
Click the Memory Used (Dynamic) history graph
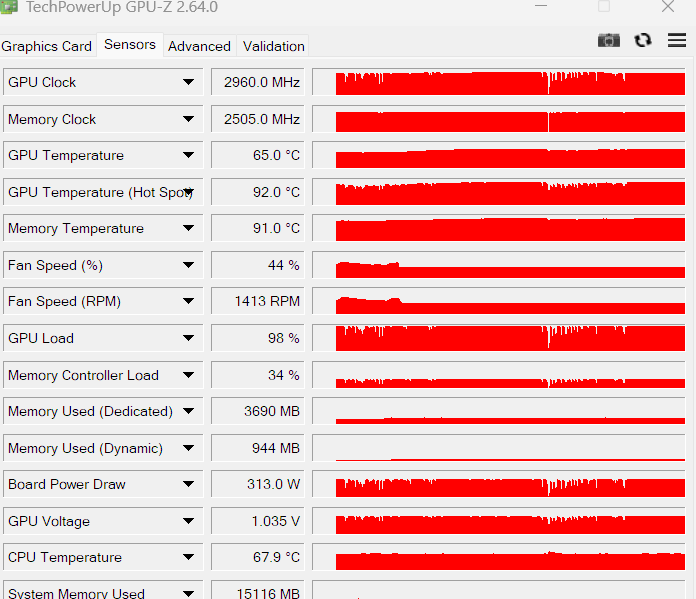pos(499,448)
